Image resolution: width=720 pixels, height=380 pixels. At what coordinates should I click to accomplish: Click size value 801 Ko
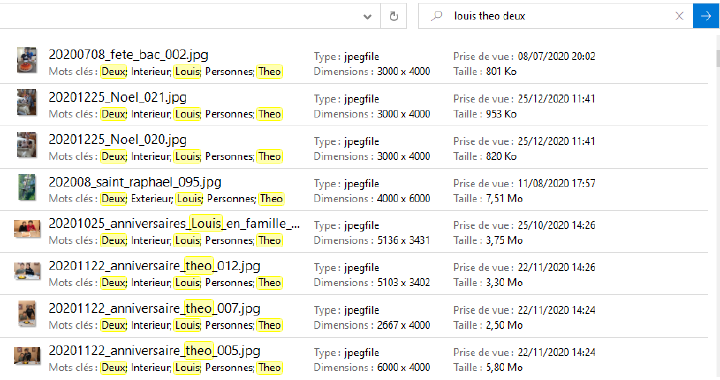tap(501, 72)
